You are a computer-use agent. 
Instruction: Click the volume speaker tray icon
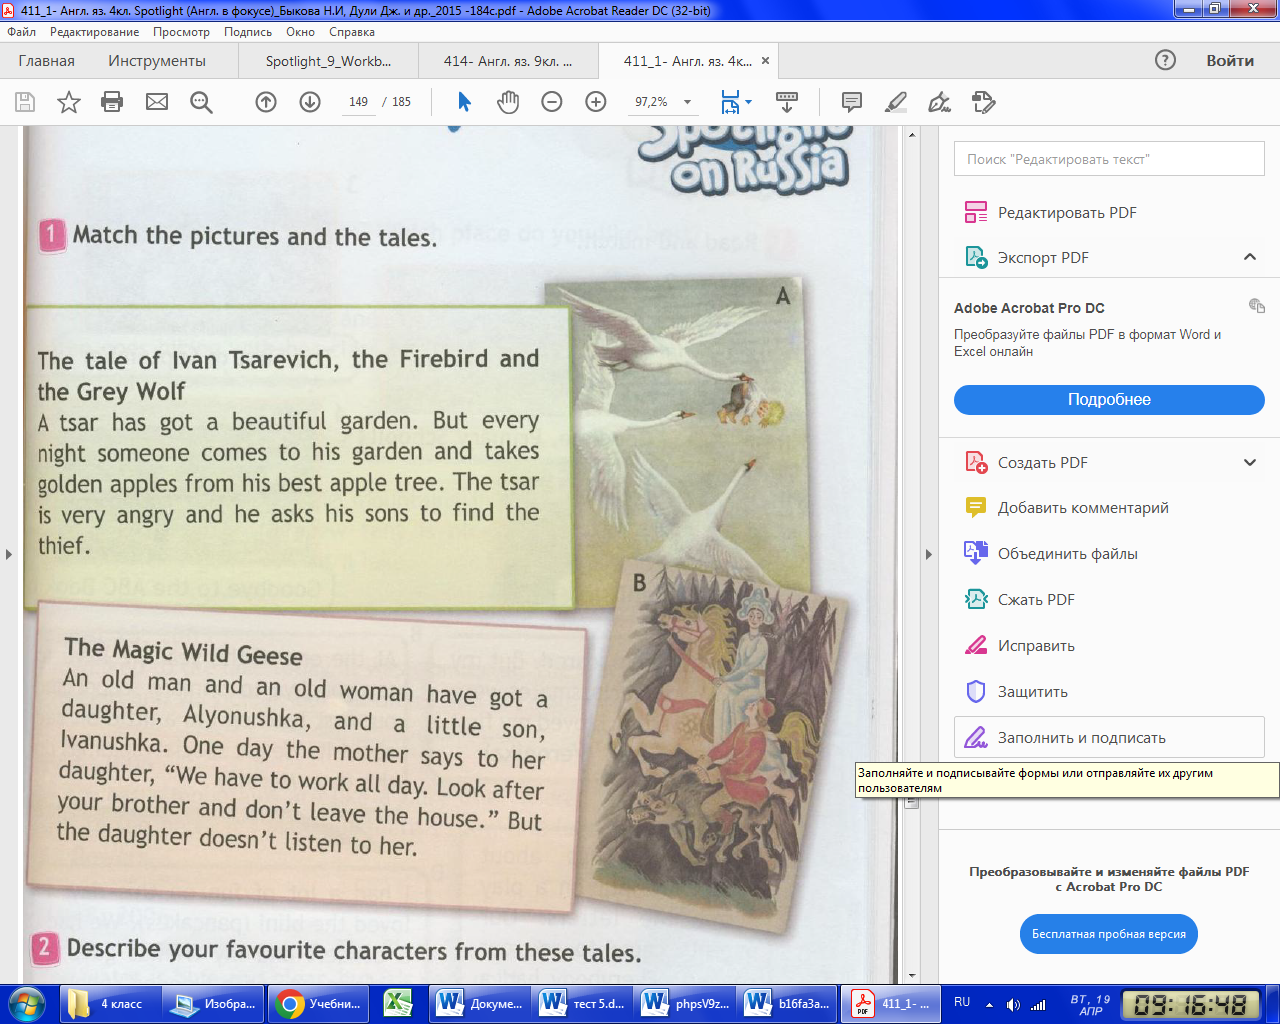[x=1013, y=1004]
